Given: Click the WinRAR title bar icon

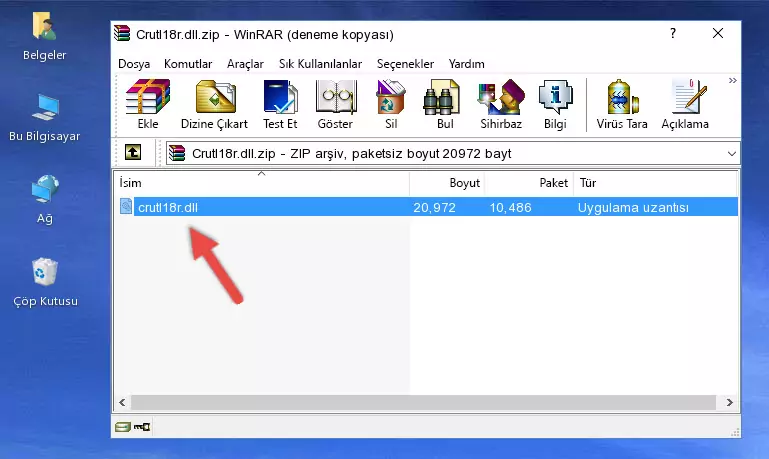Looking at the screenshot, I should click(x=122, y=33).
